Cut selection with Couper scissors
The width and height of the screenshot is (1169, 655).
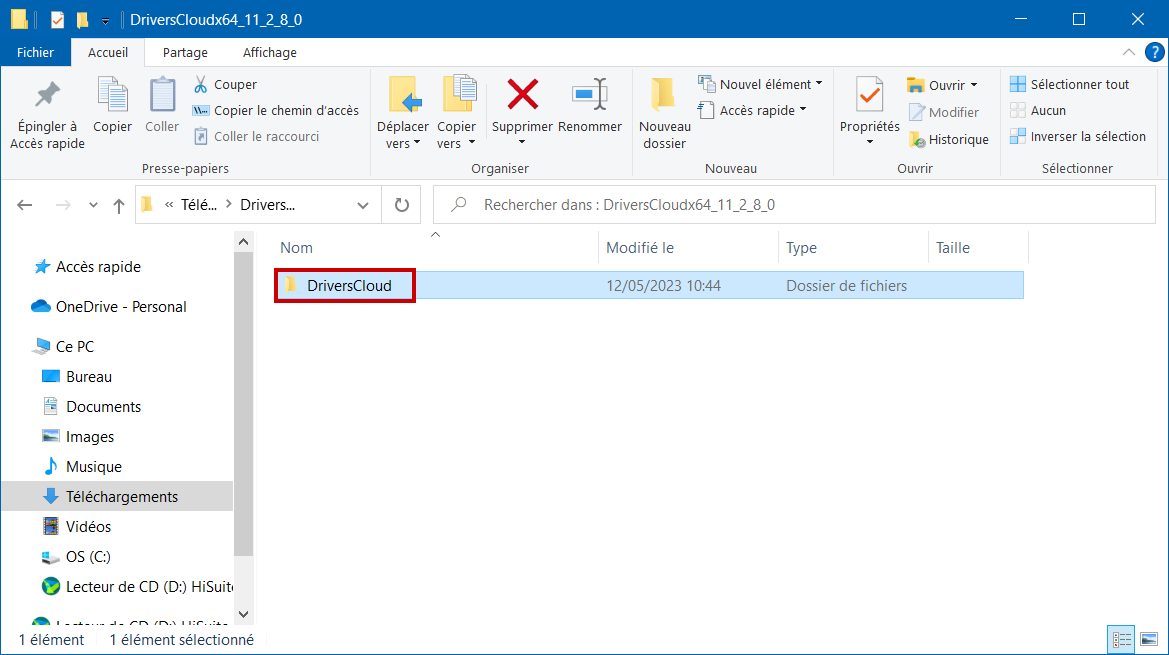pyautogui.click(x=225, y=84)
